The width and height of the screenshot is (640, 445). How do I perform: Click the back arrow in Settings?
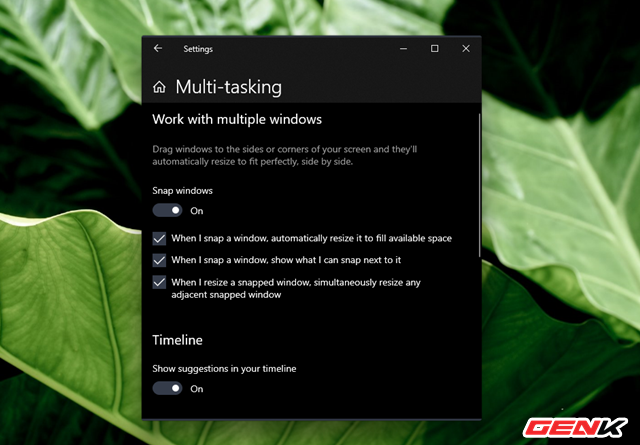click(158, 48)
